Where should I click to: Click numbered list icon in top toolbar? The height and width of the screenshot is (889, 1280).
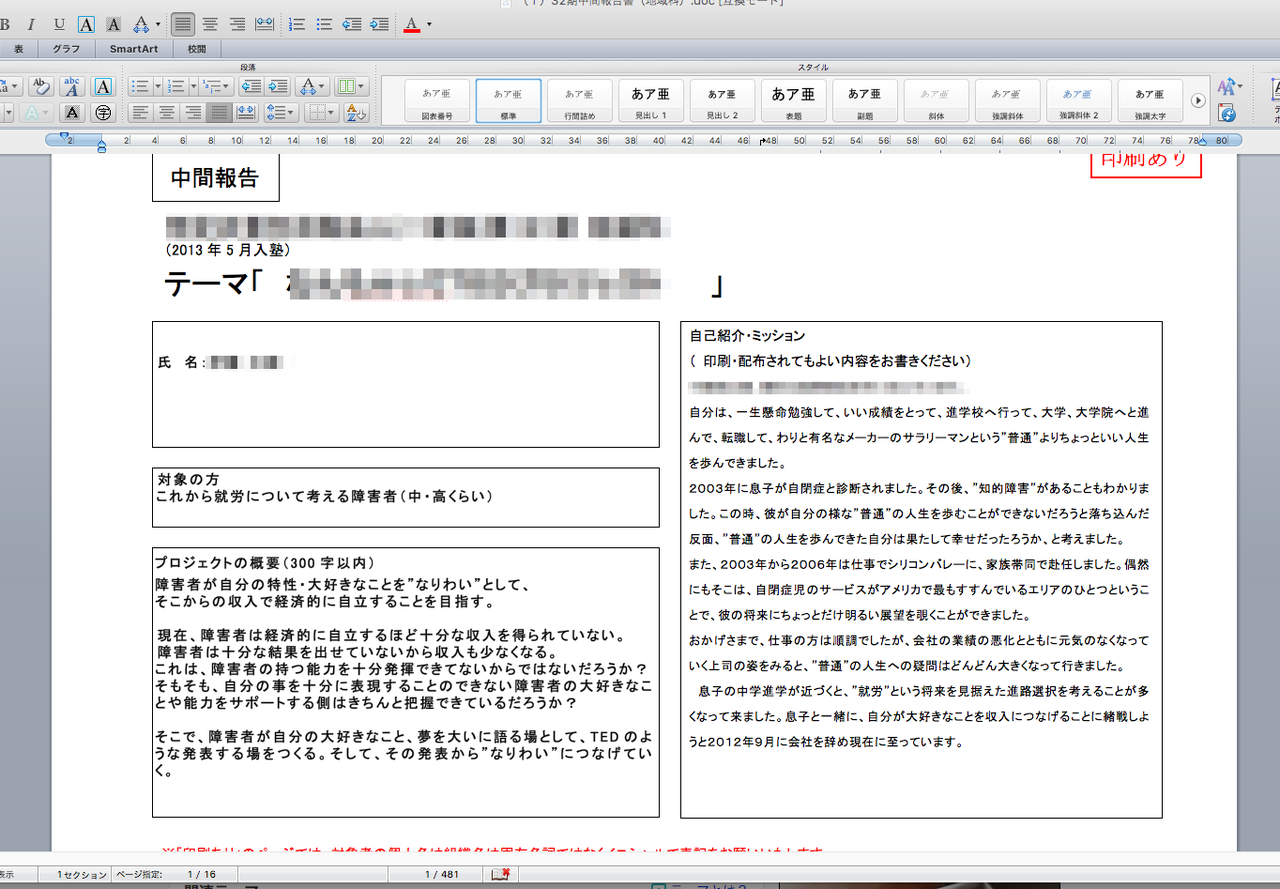(297, 24)
